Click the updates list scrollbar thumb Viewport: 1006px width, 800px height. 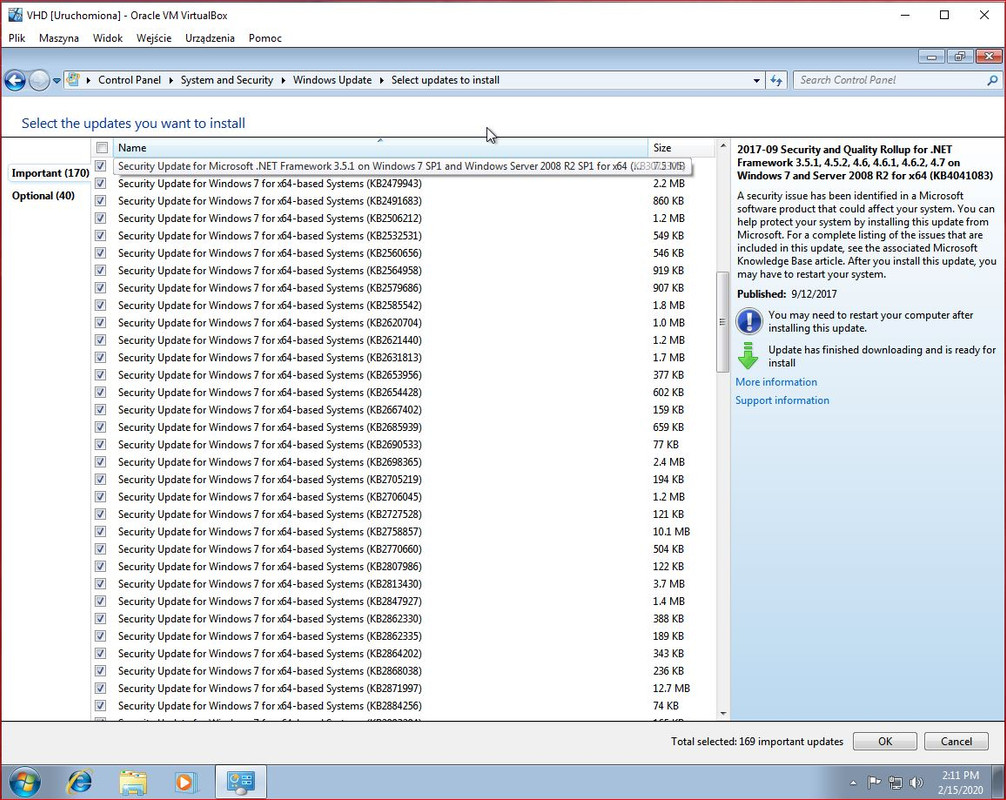722,322
